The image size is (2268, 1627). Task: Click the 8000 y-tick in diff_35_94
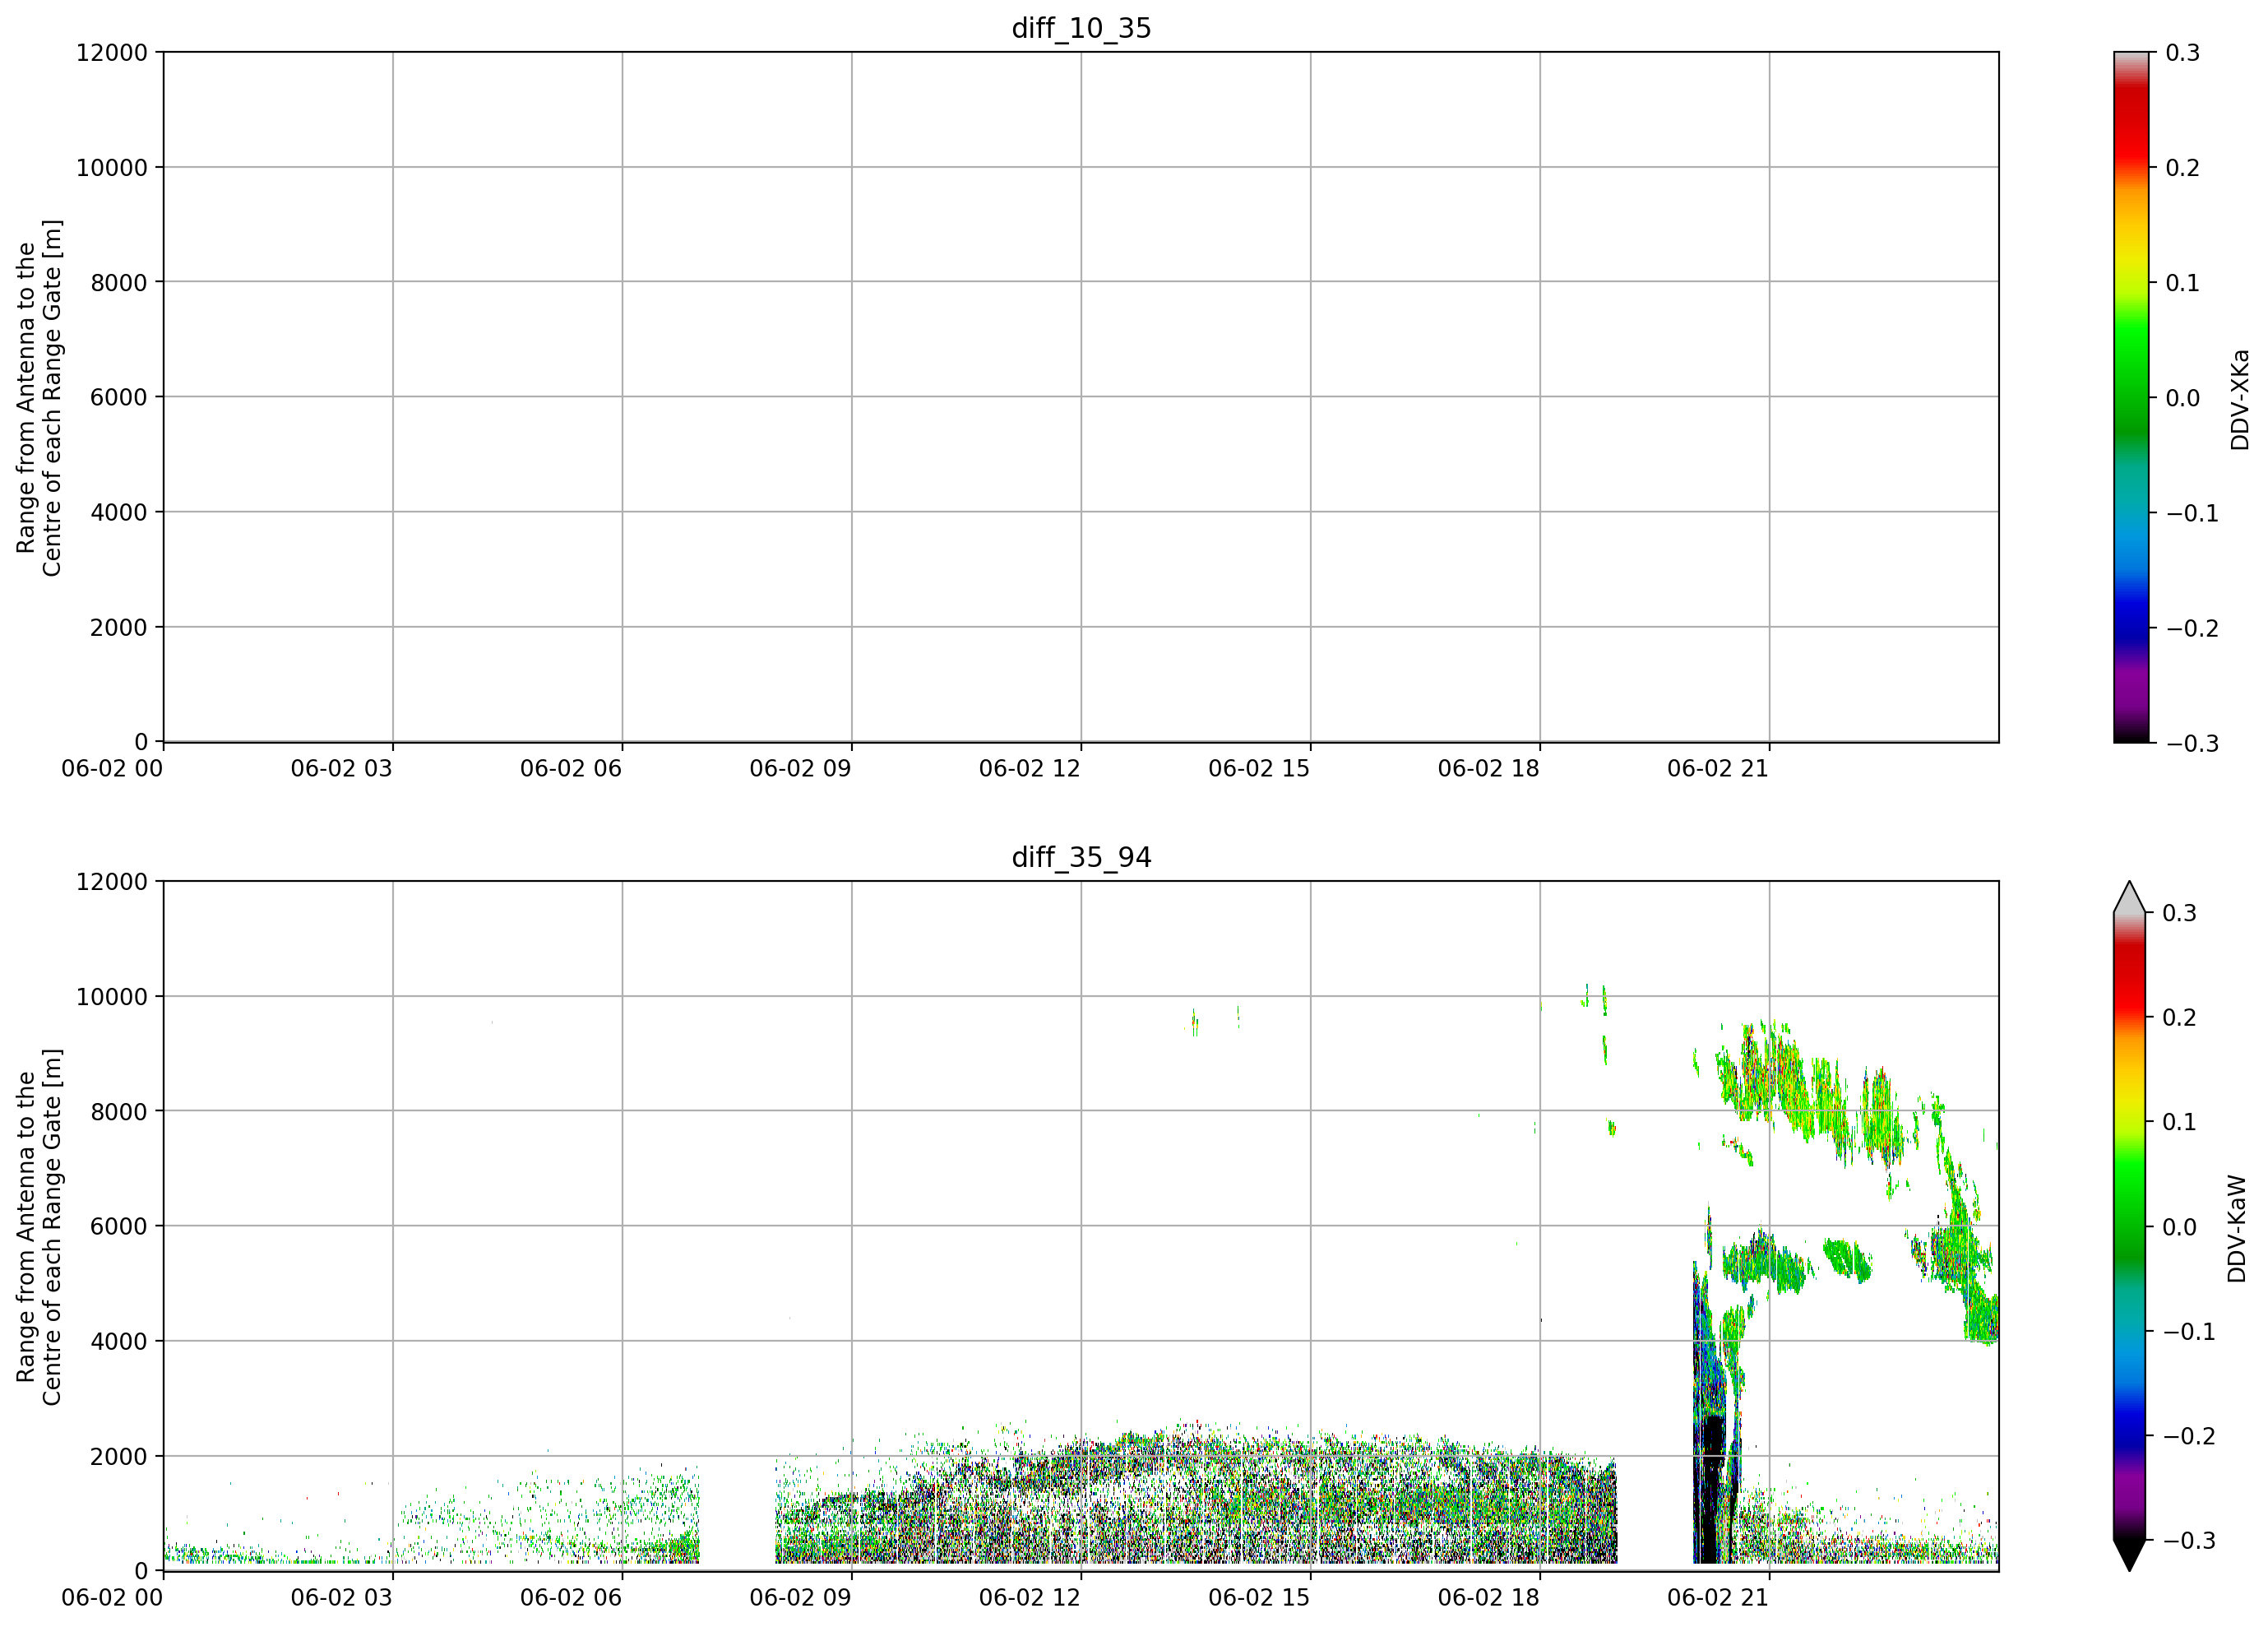119,1111
